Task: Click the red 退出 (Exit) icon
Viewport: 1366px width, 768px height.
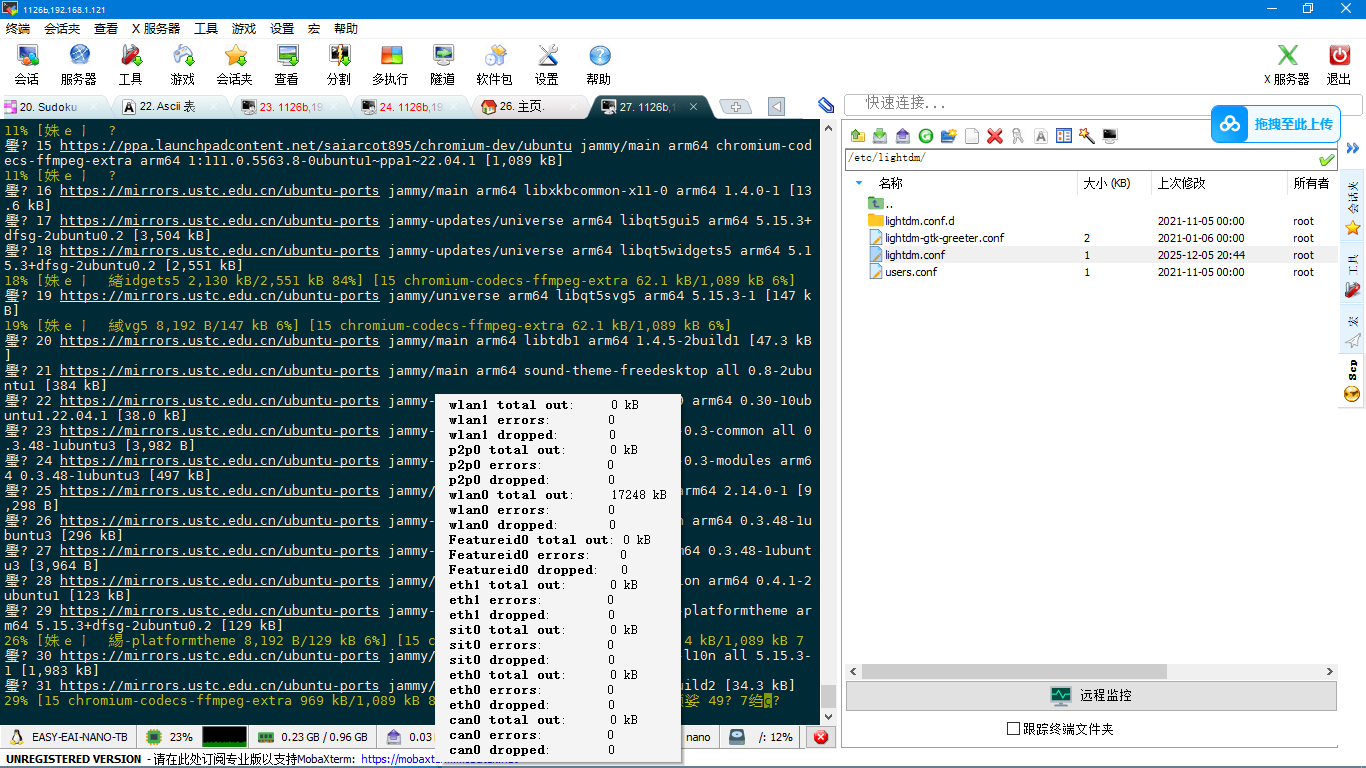Action: [1339, 65]
